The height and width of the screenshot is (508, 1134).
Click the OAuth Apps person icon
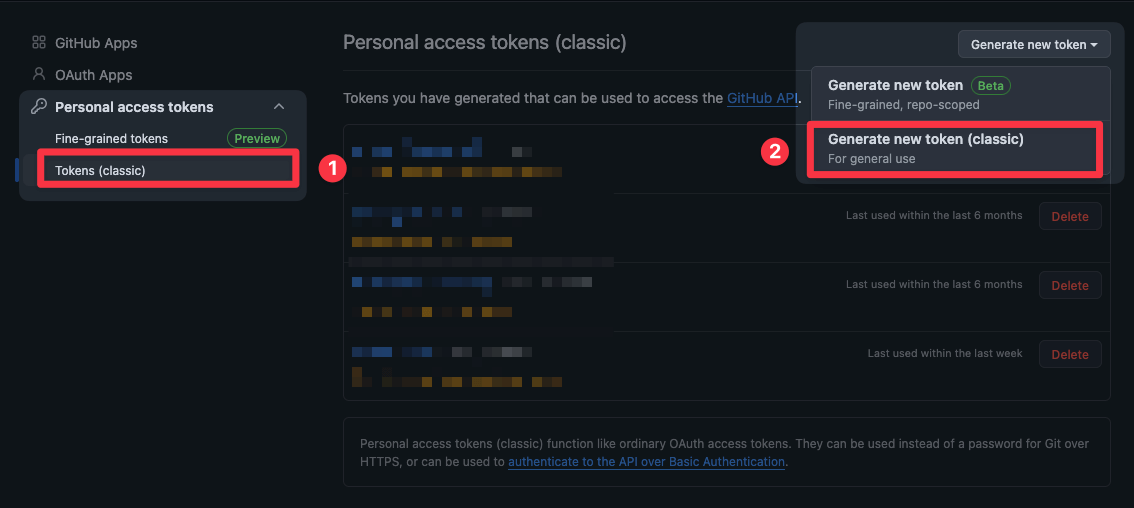click(x=39, y=74)
